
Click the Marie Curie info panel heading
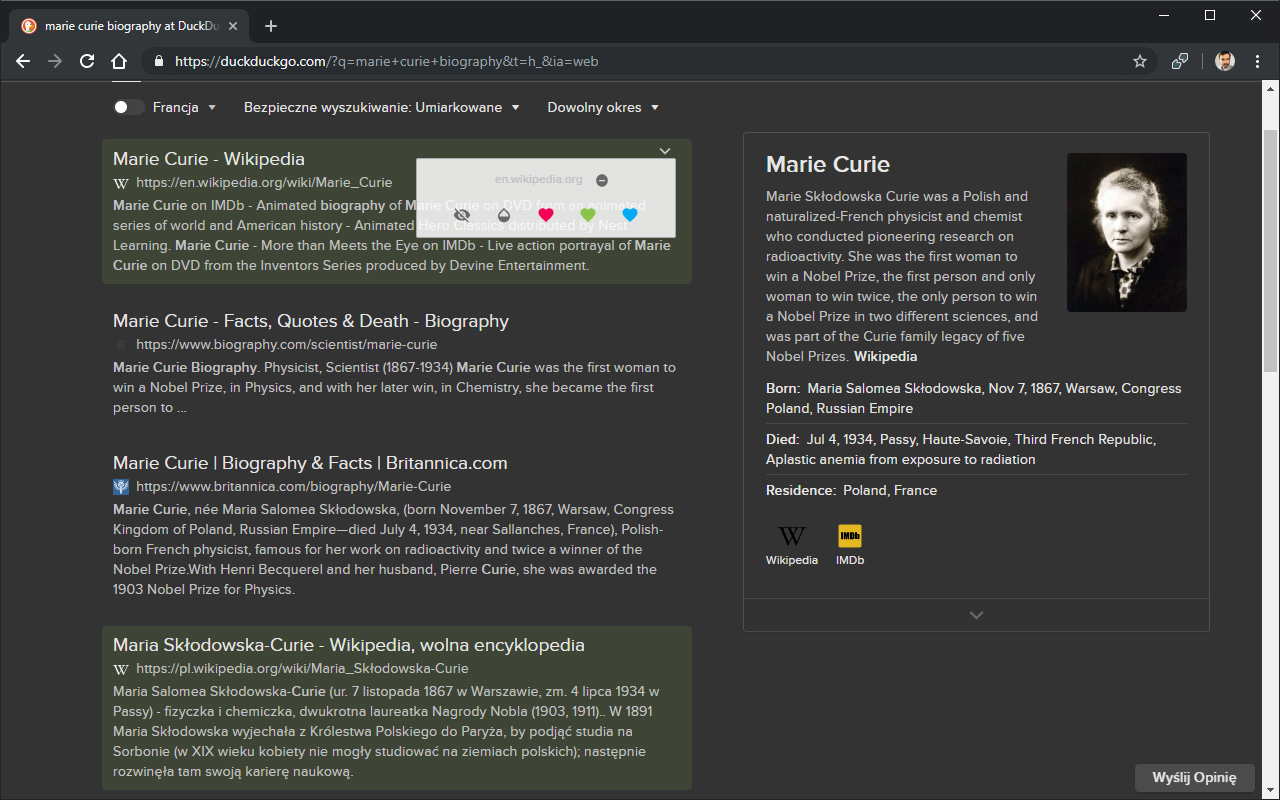tap(828, 164)
